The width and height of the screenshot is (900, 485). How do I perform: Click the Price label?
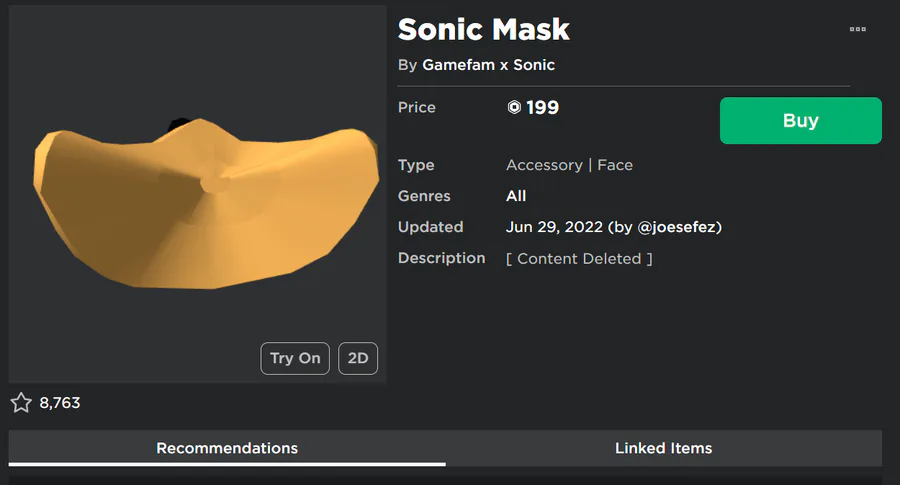417,107
